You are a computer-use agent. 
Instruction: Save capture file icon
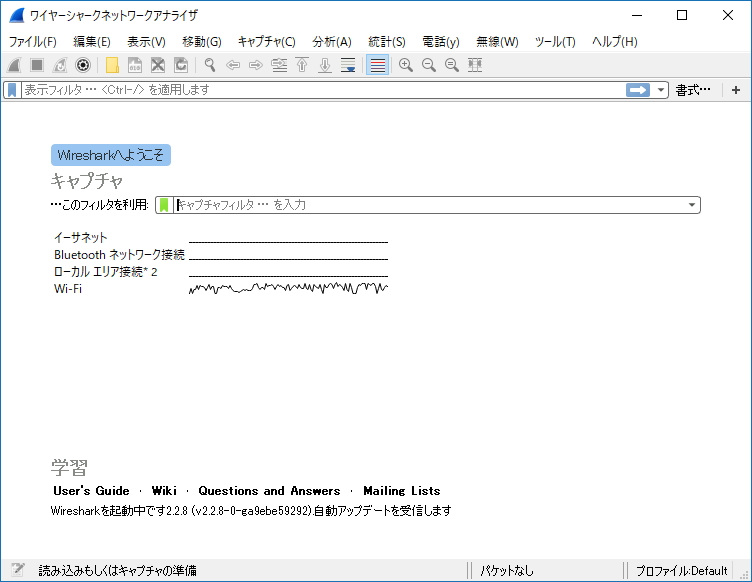coord(135,65)
